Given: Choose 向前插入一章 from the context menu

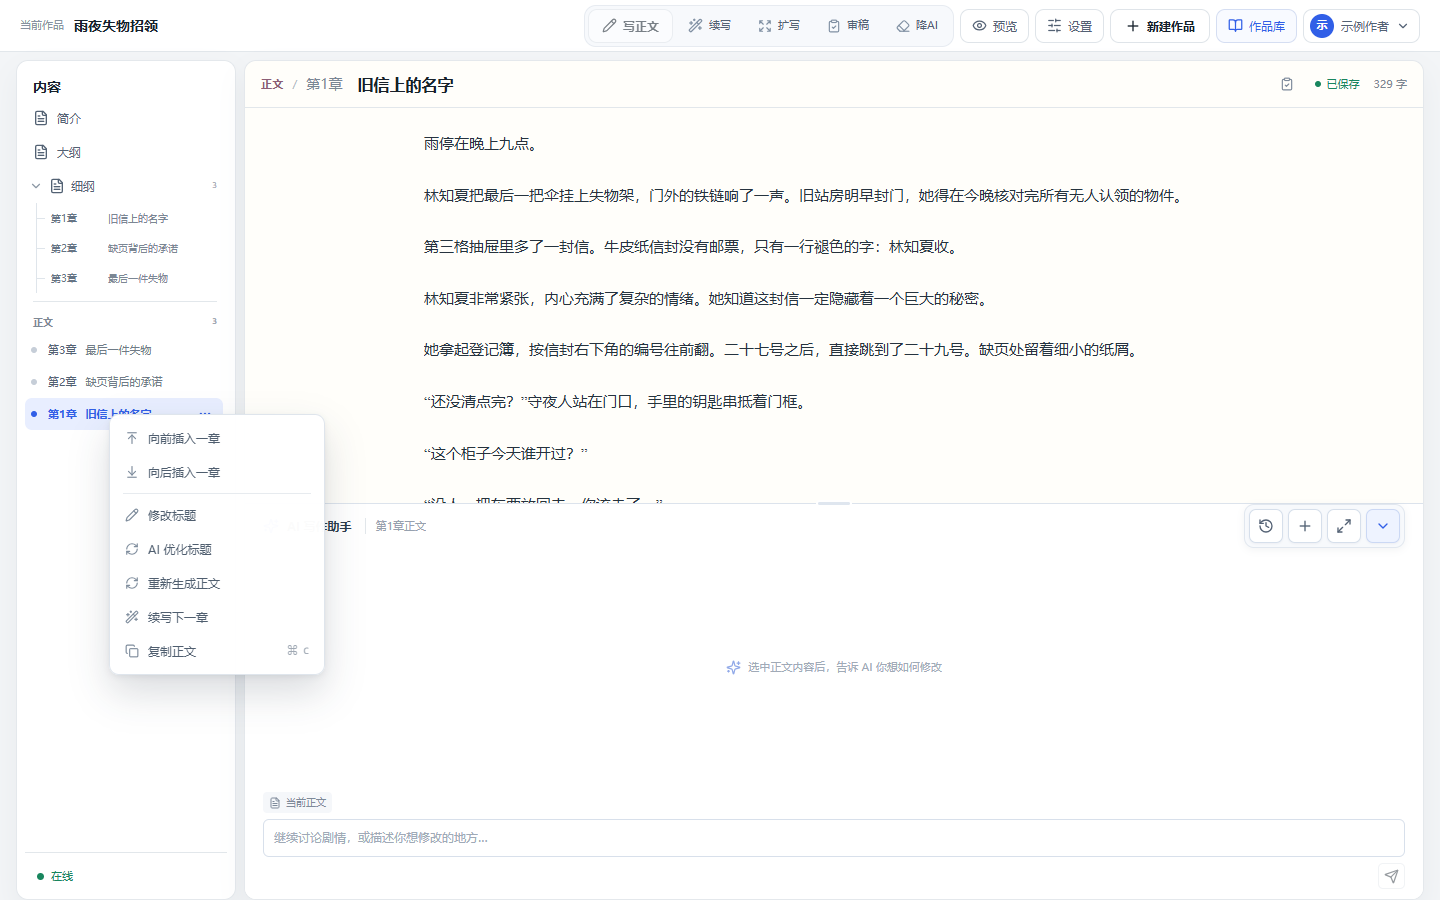Looking at the screenshot, I should pyautogui.click(x=217, y=438).
